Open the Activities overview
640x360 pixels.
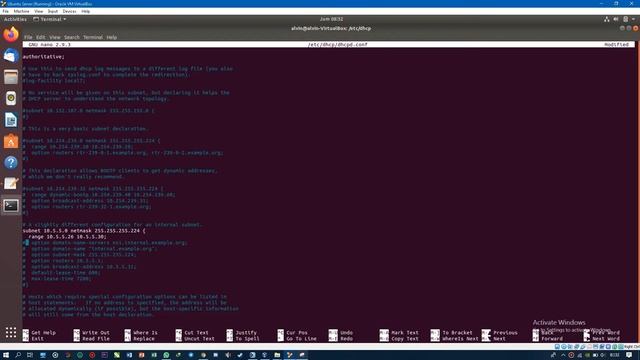tap(15, 19)
